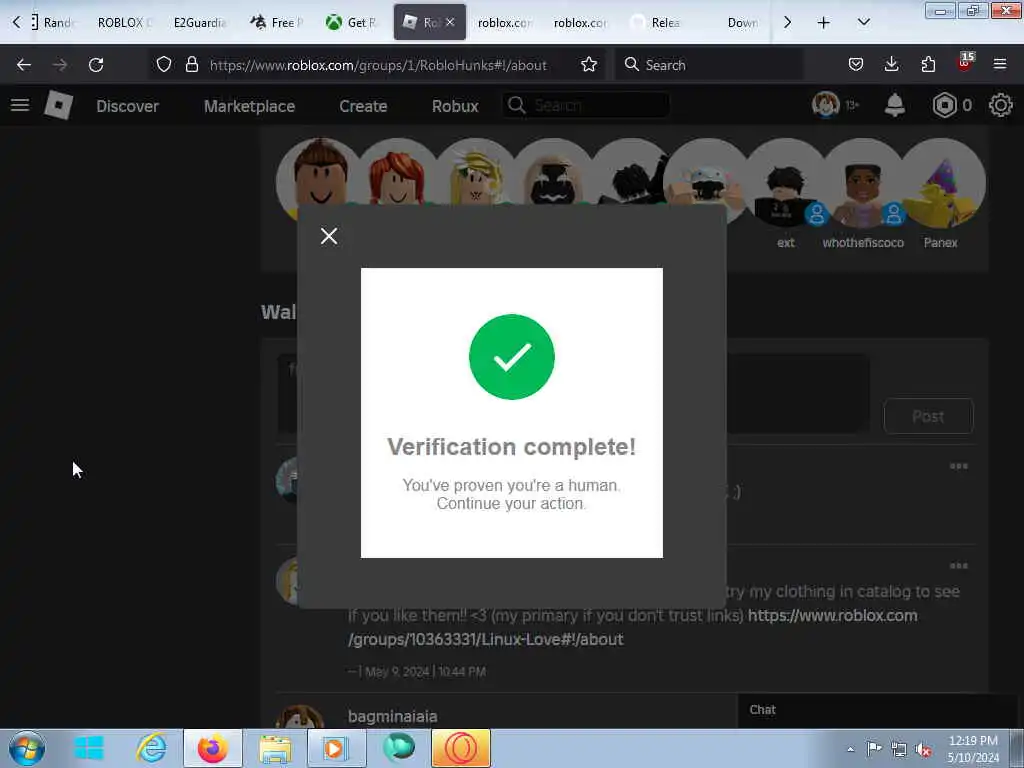Click the wall Post button

coord(928,416)
